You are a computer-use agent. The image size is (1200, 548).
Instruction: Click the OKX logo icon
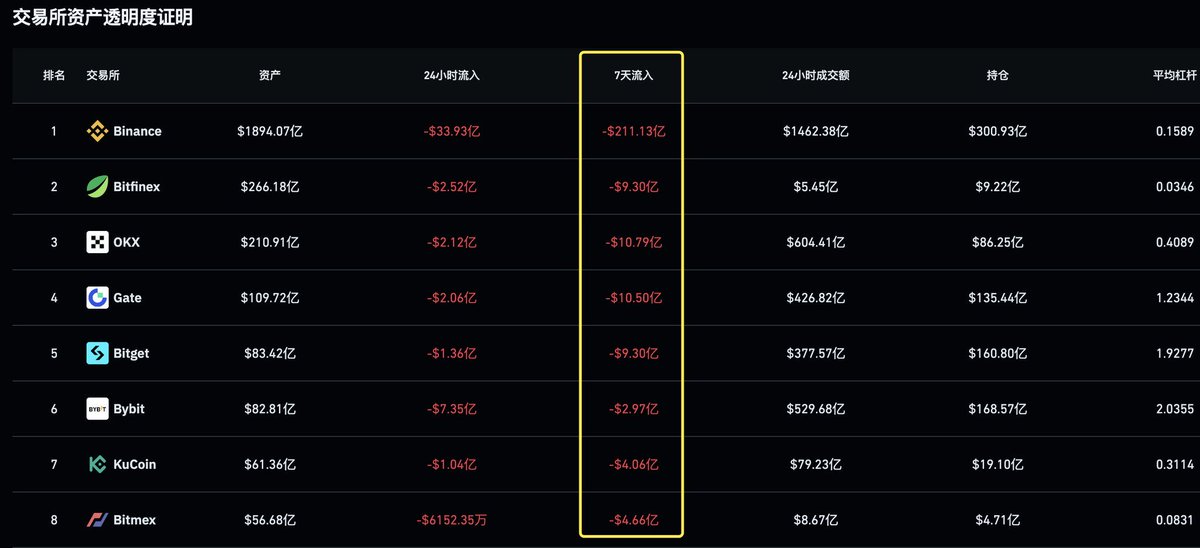(97, 242)
